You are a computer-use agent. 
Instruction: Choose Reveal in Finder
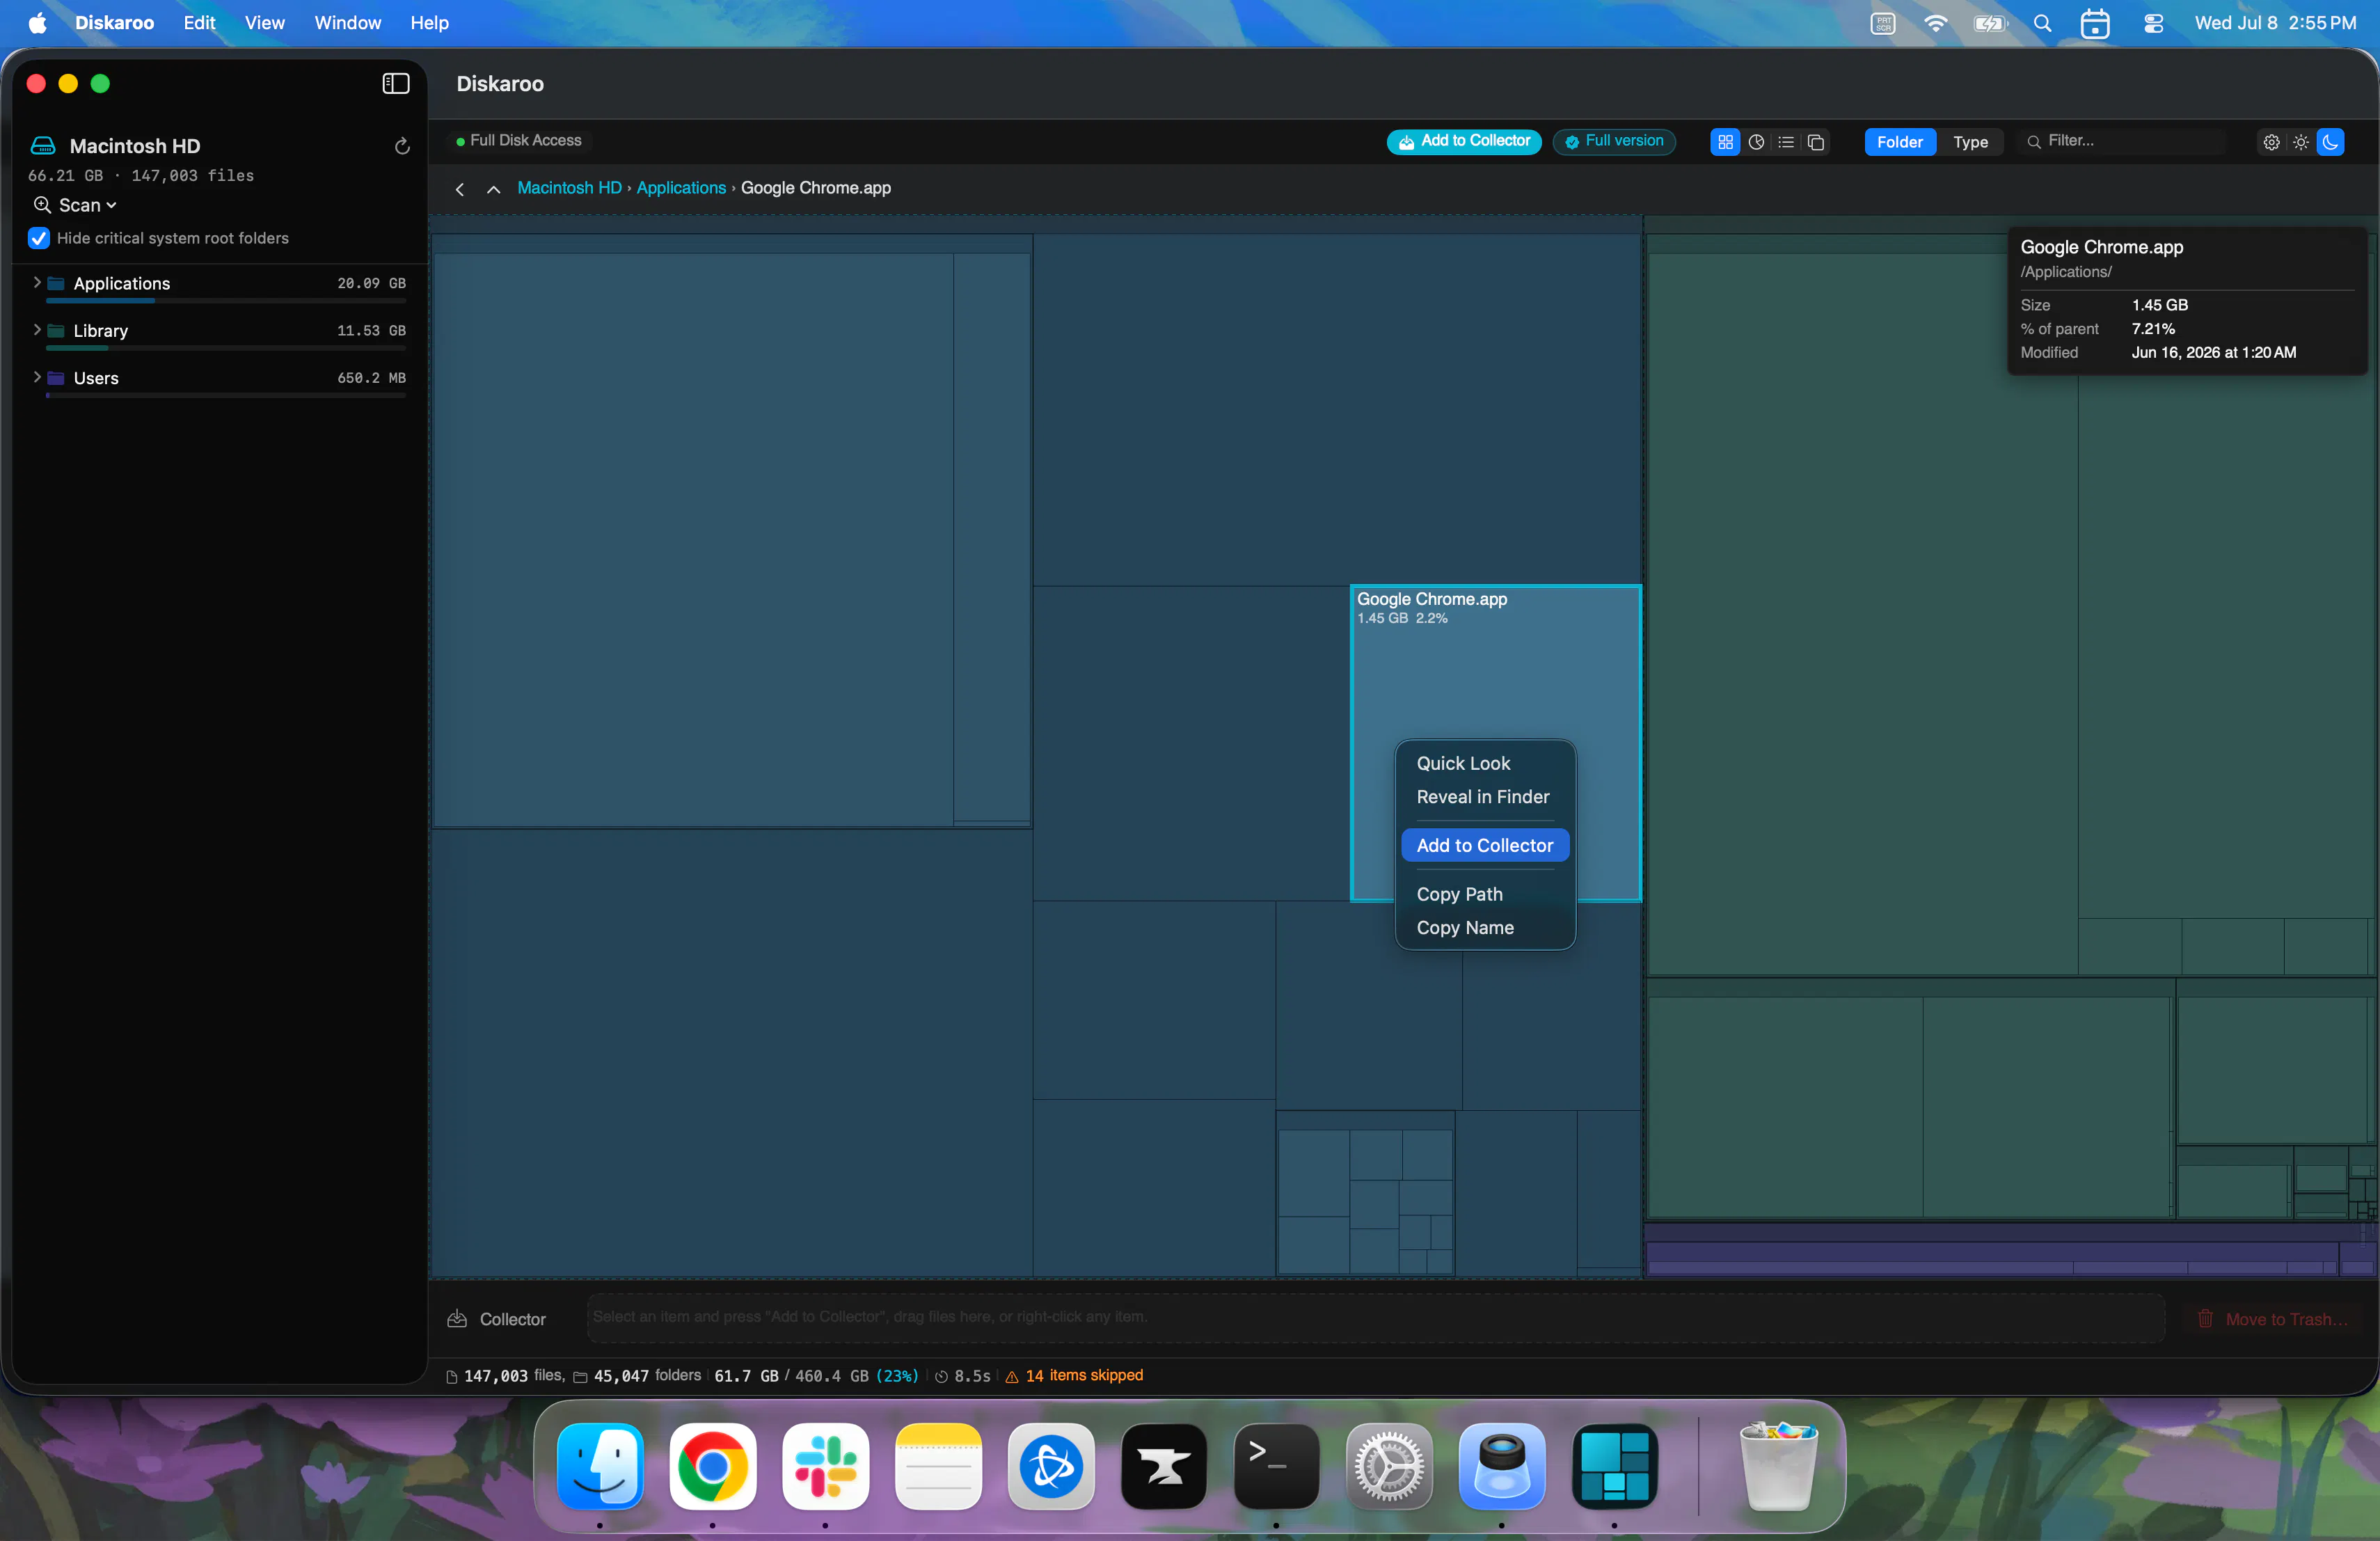pos(1485,797)
